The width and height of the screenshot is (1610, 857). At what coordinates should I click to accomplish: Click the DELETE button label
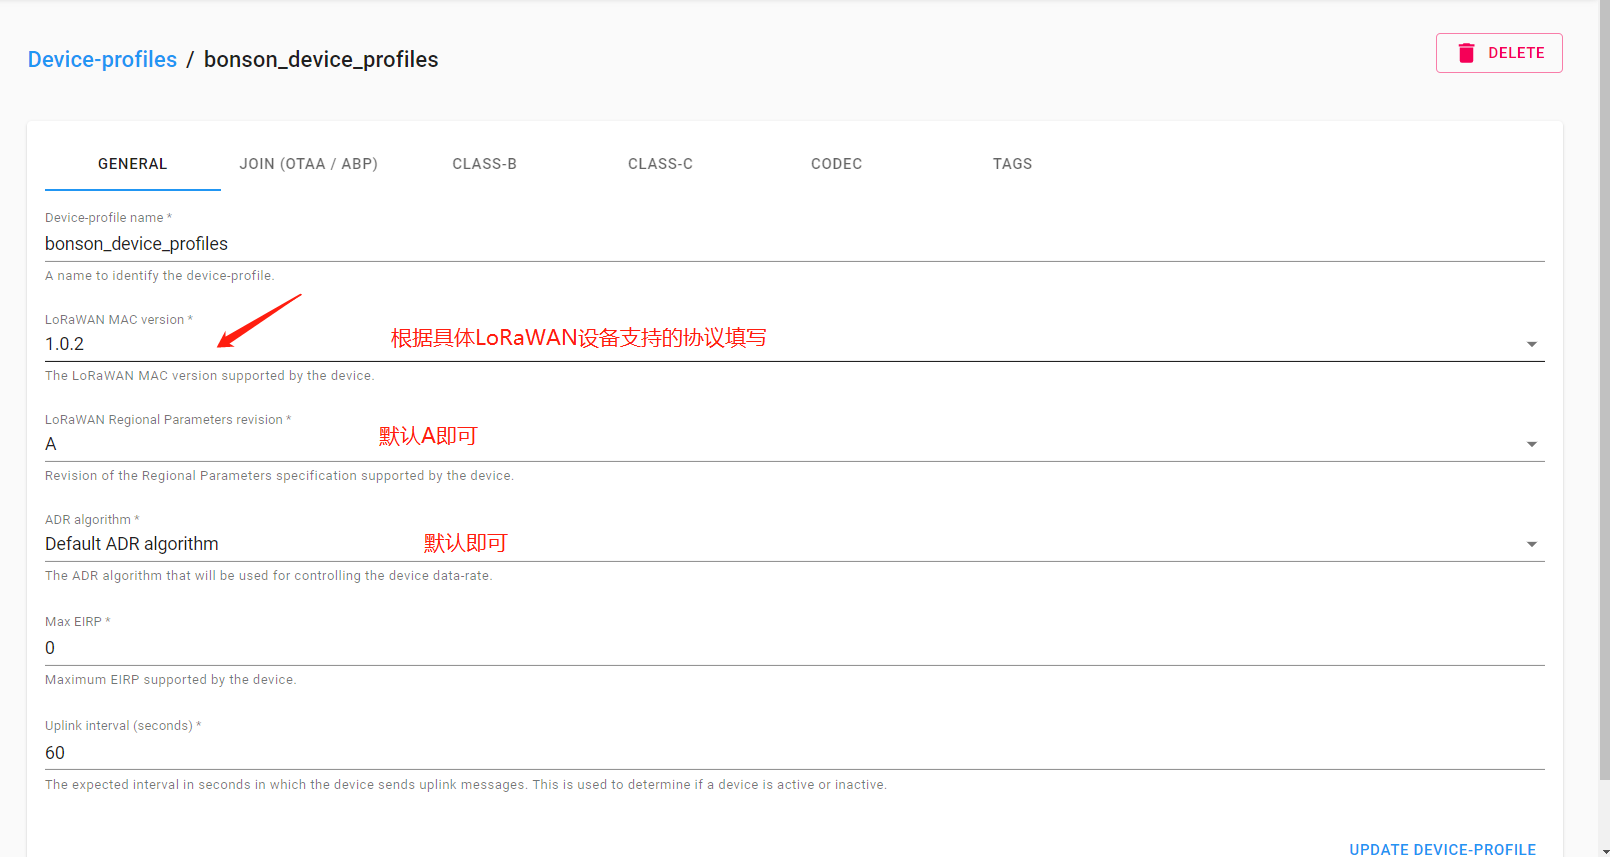[1516, 53]
